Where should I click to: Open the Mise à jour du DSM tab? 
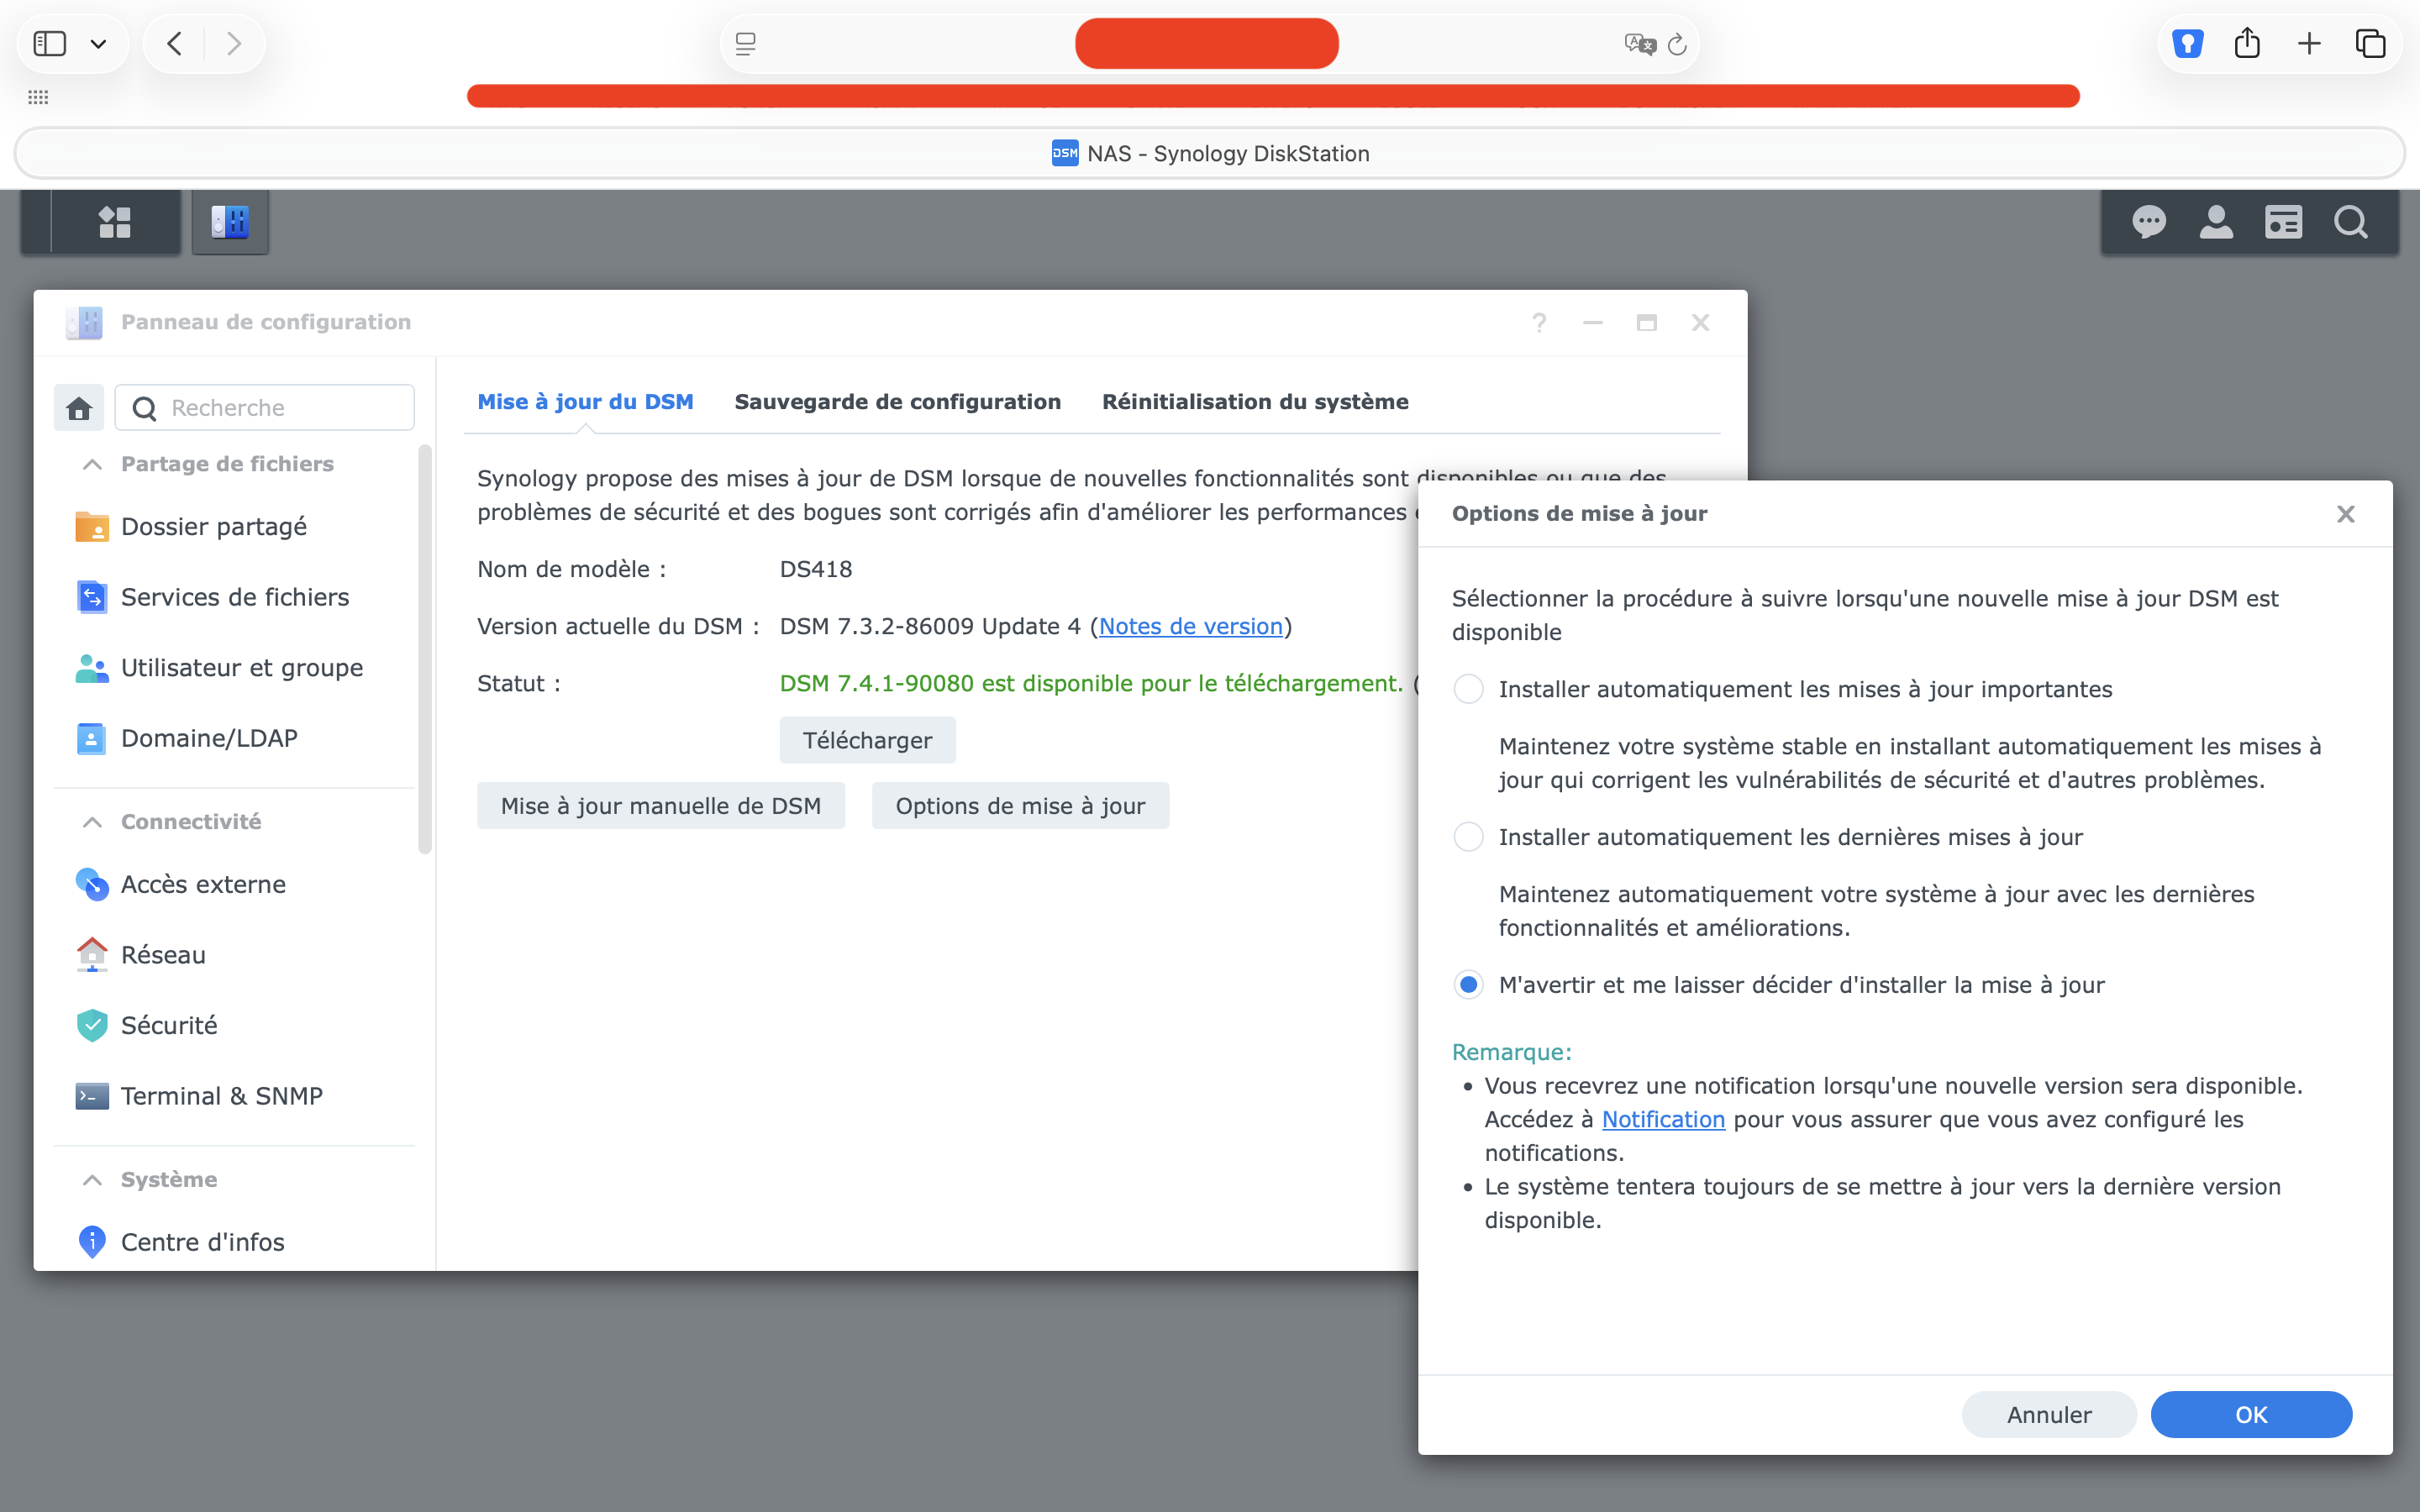585,402
